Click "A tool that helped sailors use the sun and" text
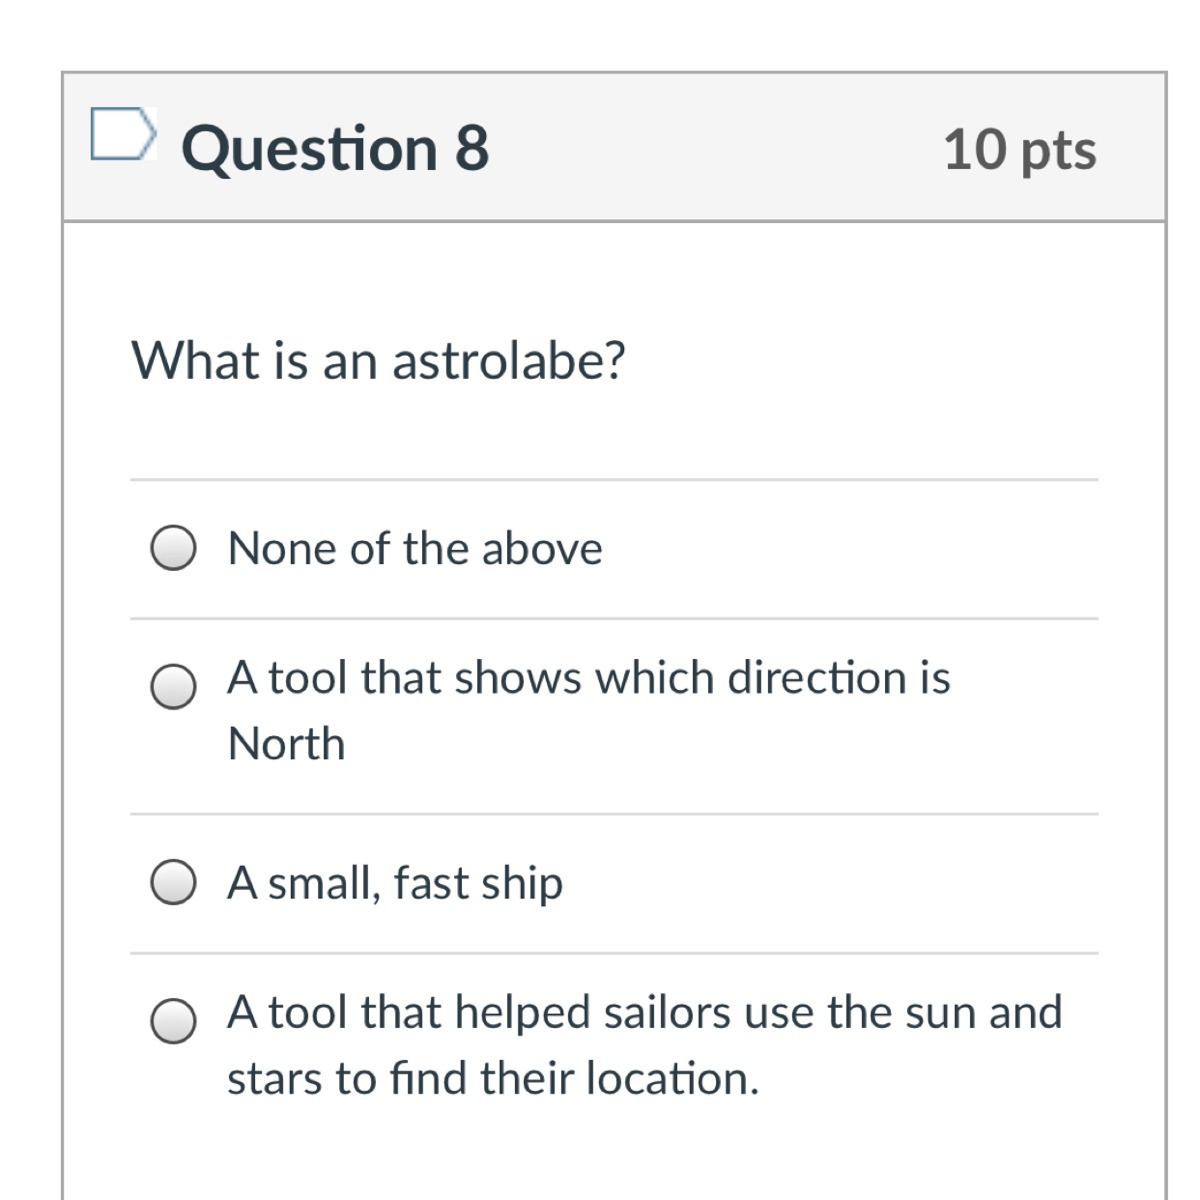This screenshot has width=1200, height=1200. (x=644, y=1012)
